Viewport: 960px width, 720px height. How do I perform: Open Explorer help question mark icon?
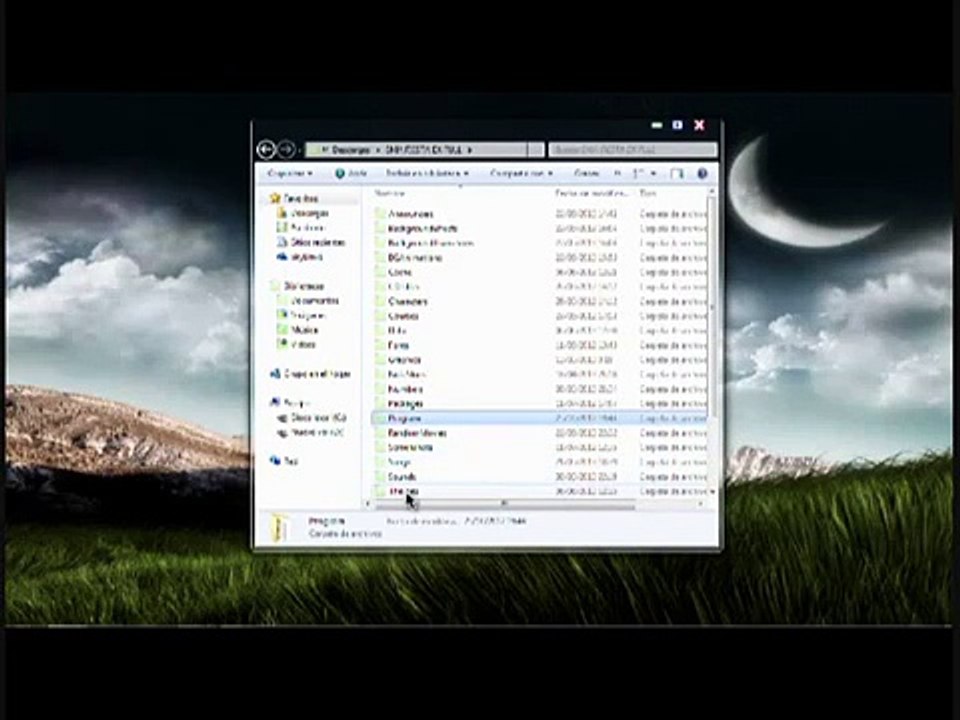click(x=702, y=174)
